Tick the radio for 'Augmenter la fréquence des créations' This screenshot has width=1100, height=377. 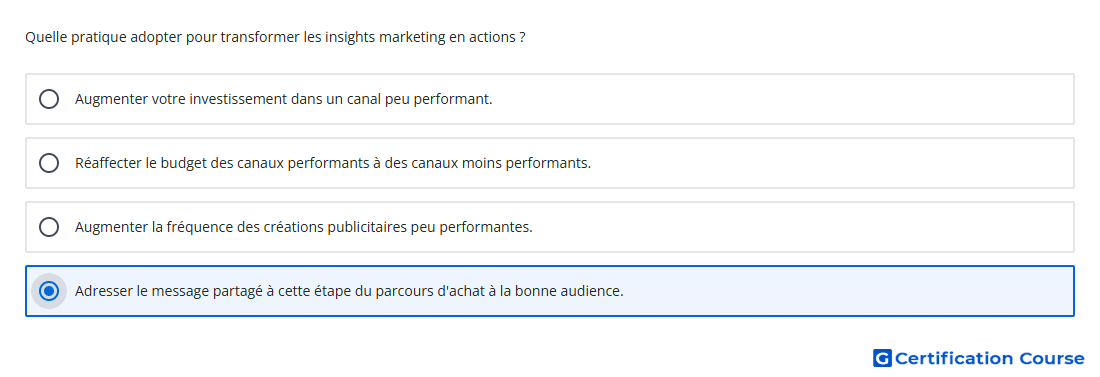coord(48,227)
